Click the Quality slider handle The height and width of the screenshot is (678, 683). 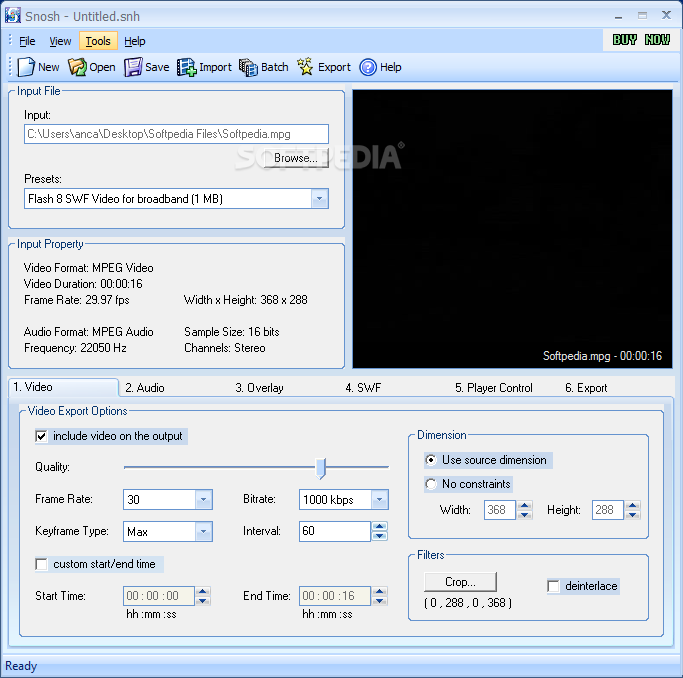(x=321, y=468)
